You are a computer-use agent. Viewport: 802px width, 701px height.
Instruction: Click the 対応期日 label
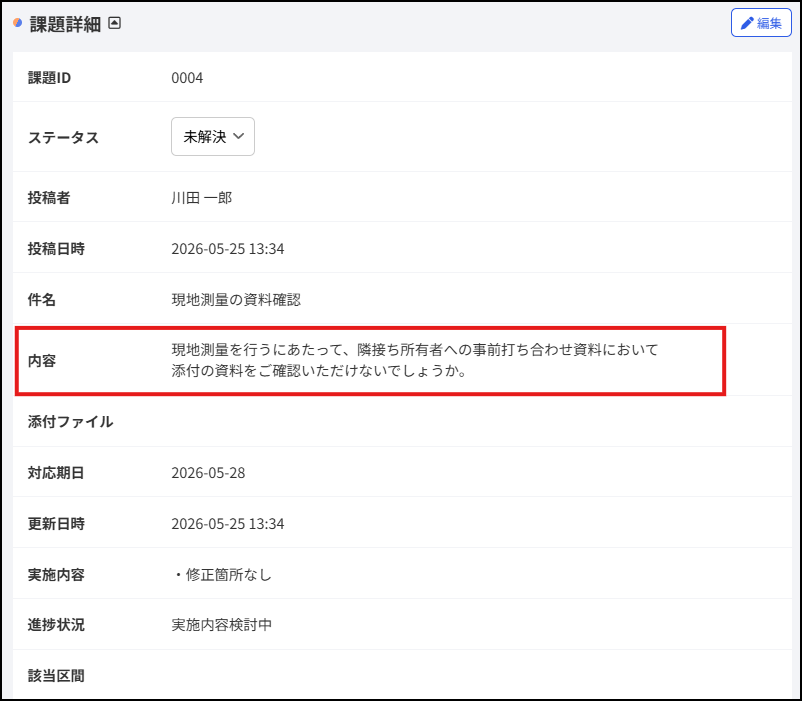point(56,472)
